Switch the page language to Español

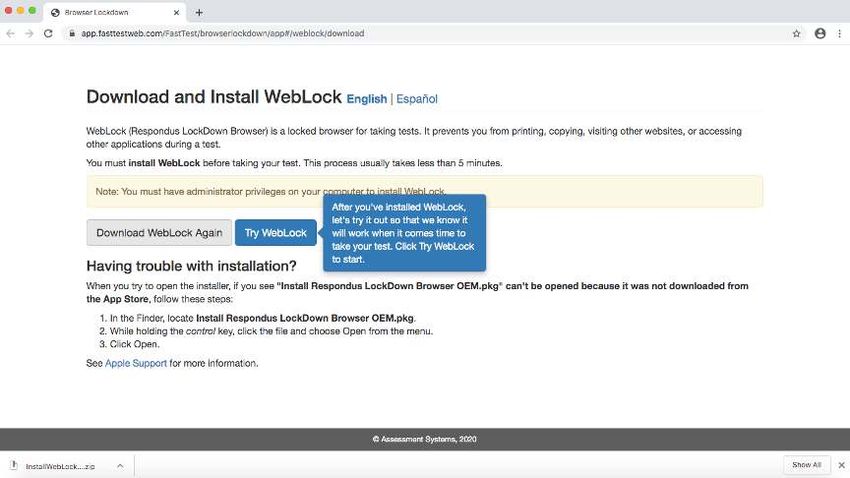point(417,99)
